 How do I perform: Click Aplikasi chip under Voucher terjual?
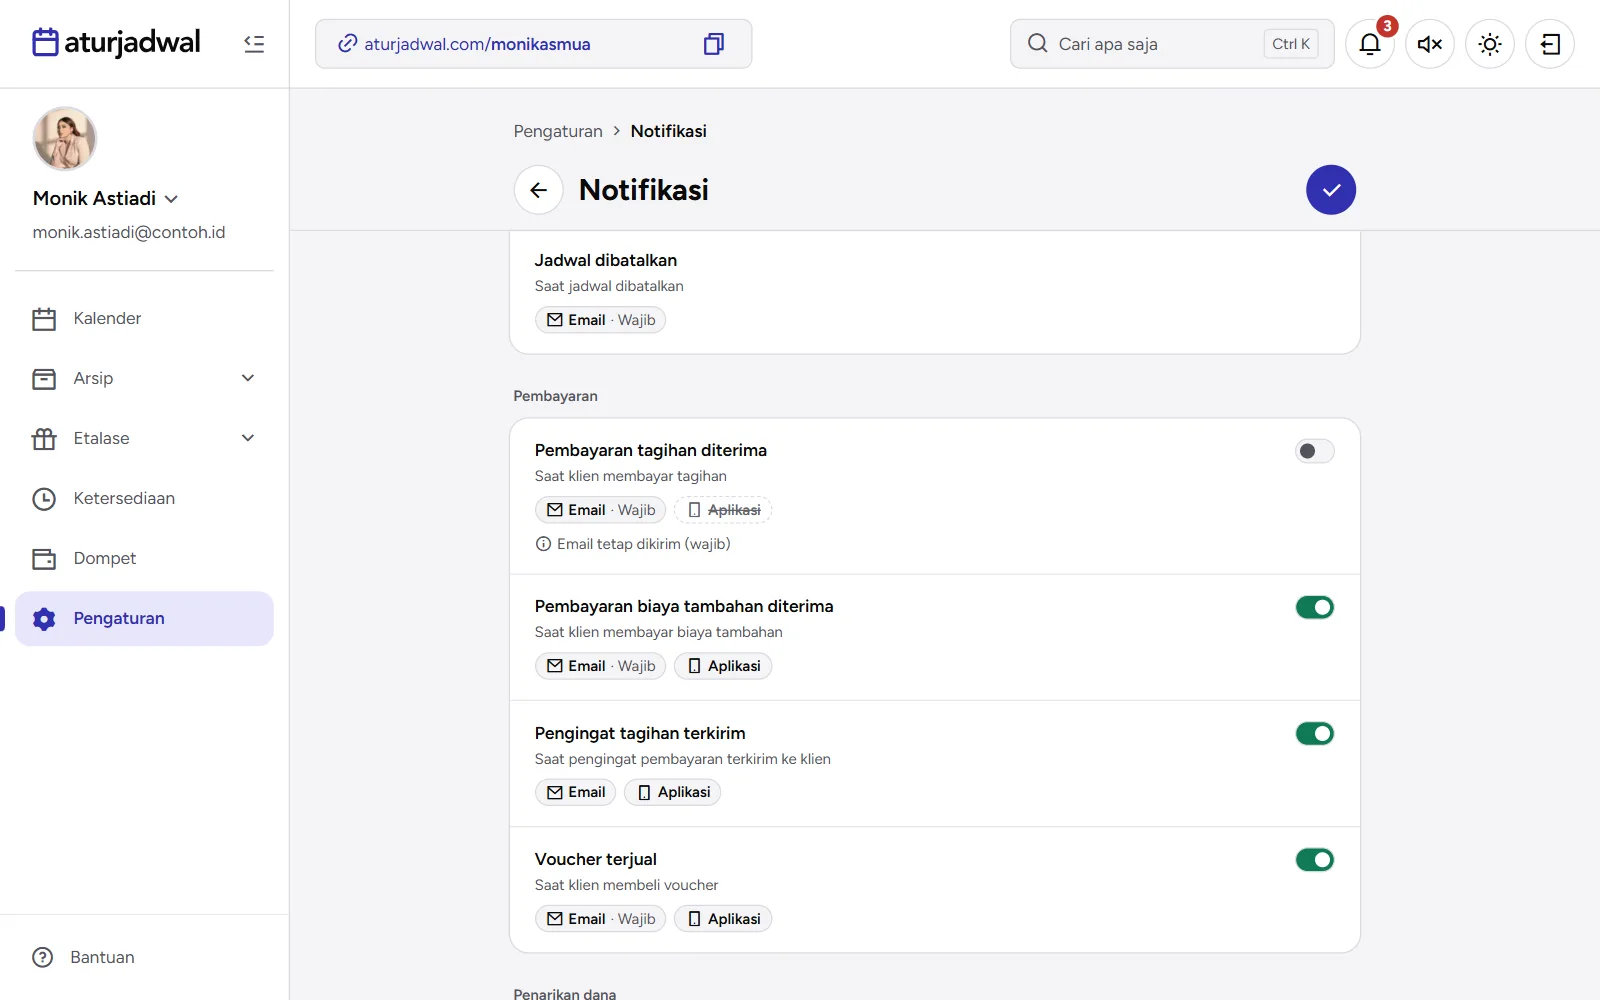723,919
